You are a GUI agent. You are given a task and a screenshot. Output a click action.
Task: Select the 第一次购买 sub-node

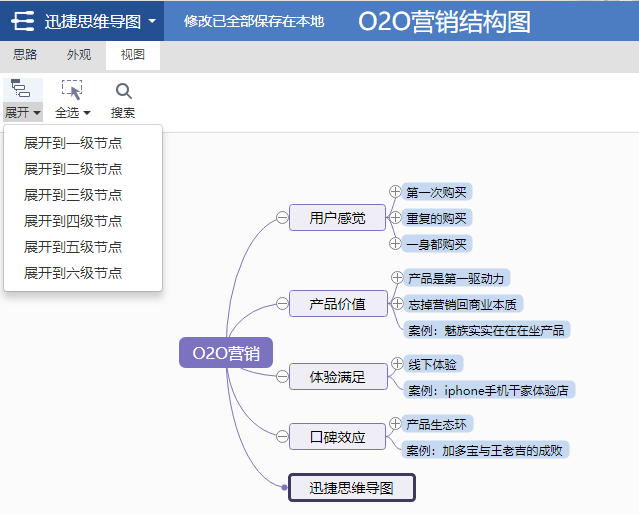click(437, 192)
